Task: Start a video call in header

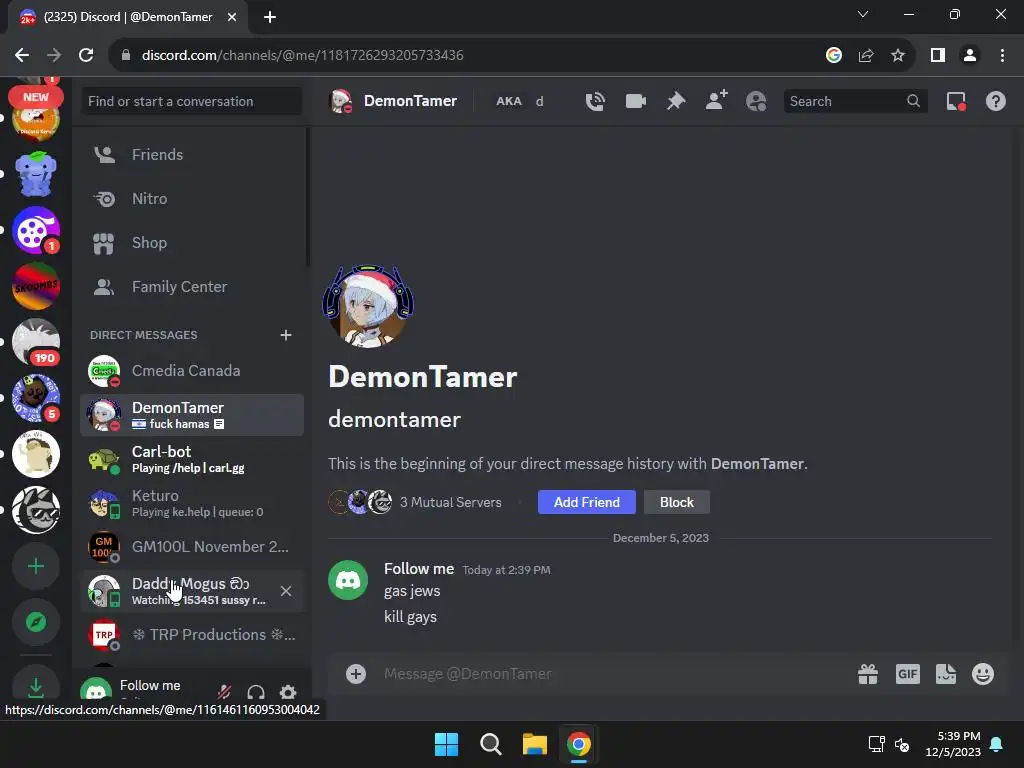Action: click(635, 101)
